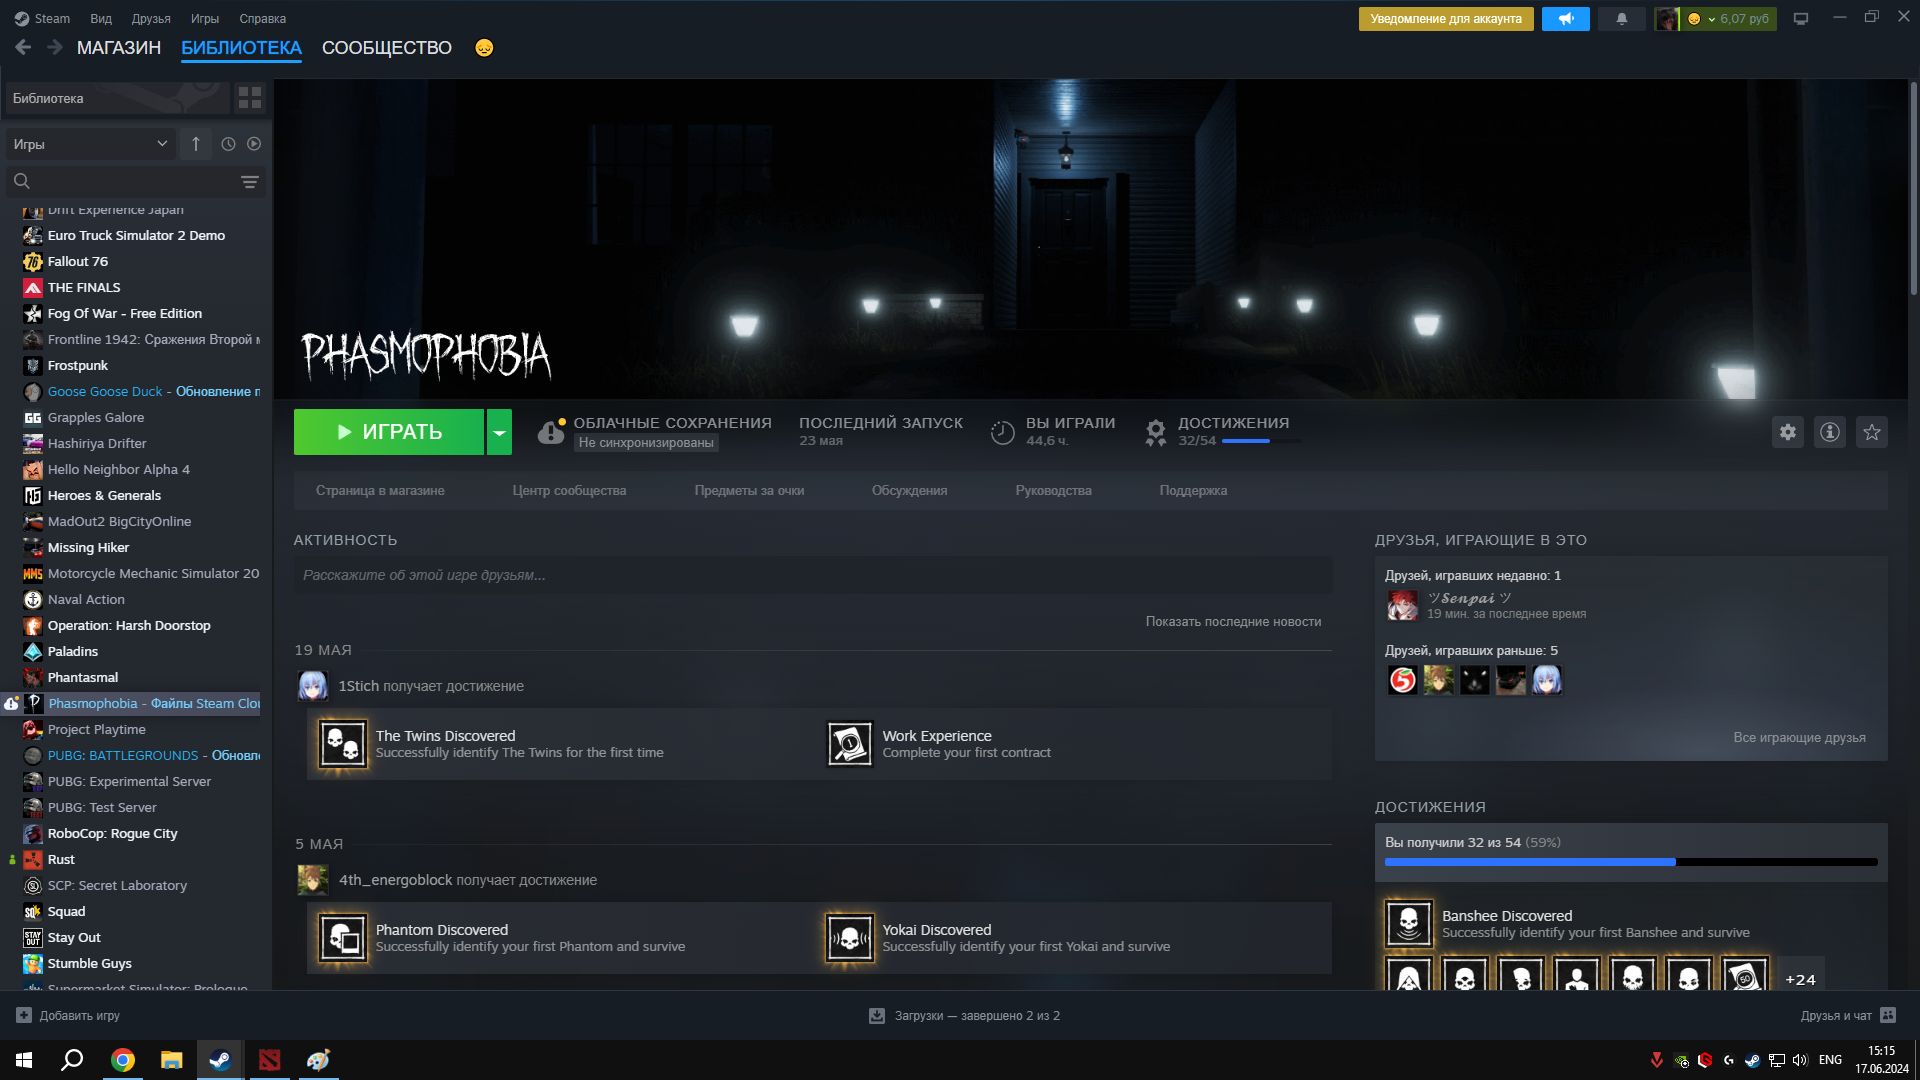Click the taskbar search magnifier
The image size is (1920, 1080).
pyautogui.click(x=72, y=1060)
